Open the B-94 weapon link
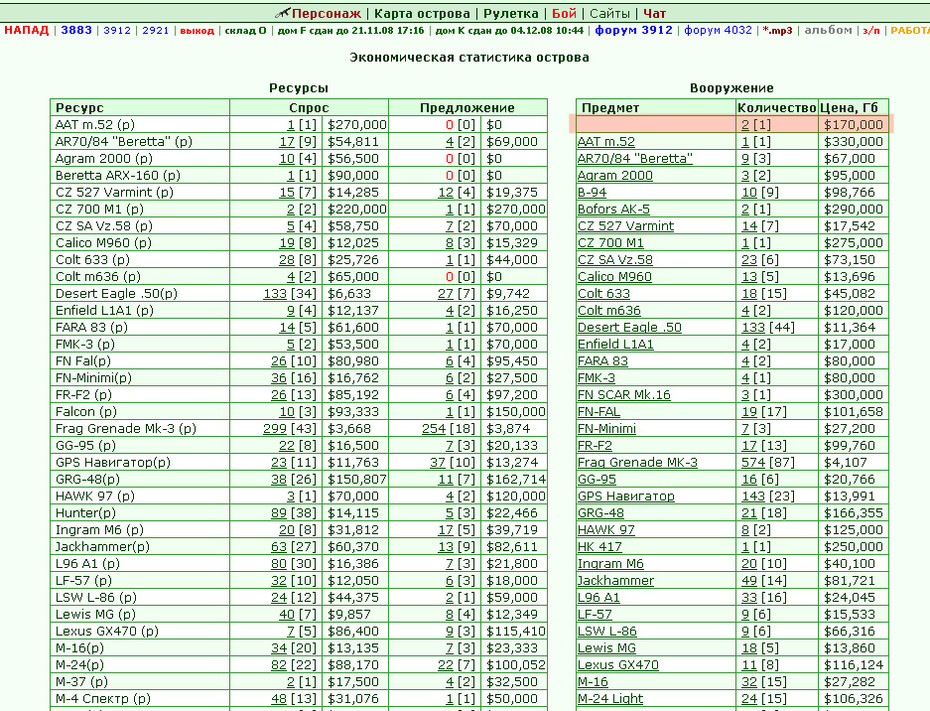This screenshot has width=930, height=711. pyautogui.click(x=592, y=193)
